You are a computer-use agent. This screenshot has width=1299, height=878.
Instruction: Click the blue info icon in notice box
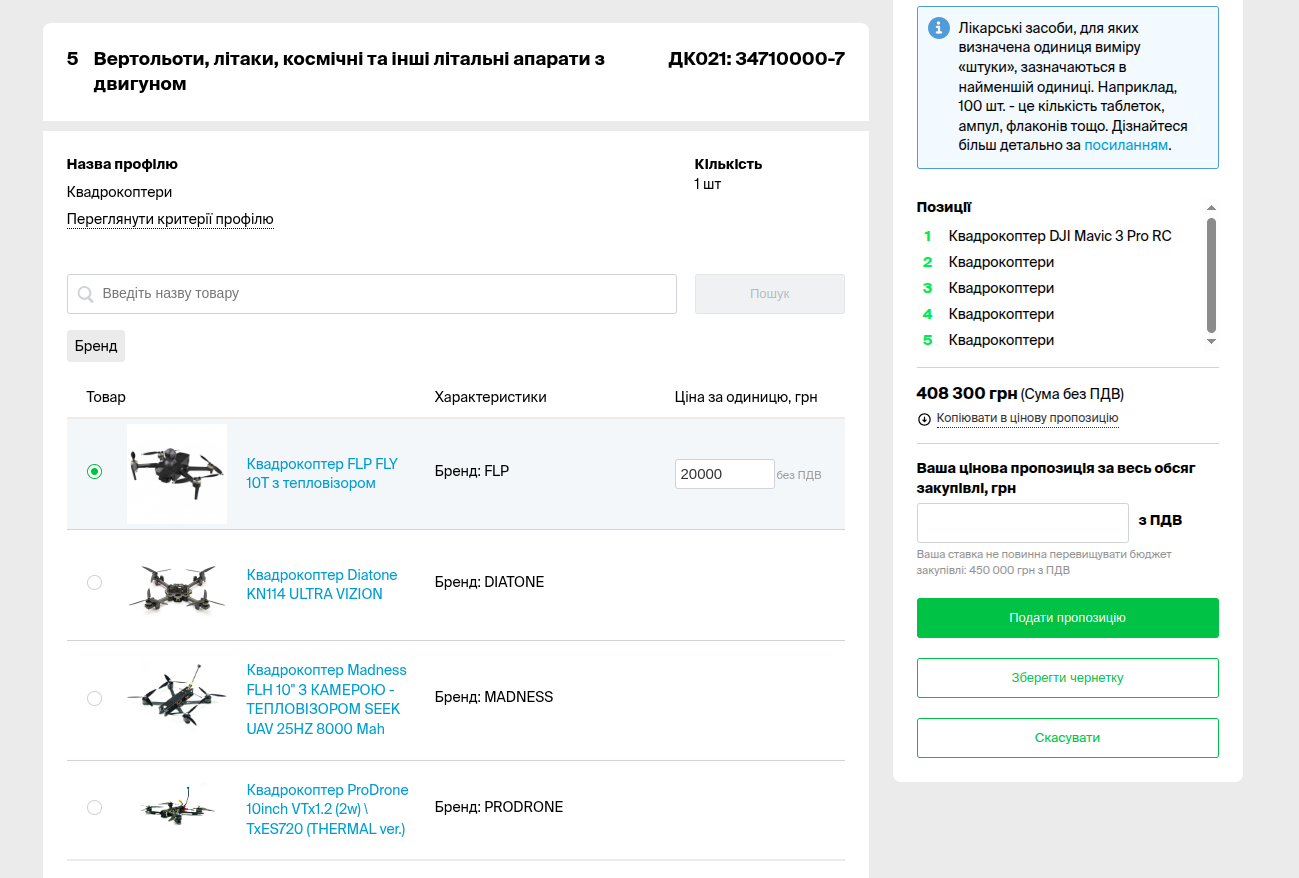(937, 28)
